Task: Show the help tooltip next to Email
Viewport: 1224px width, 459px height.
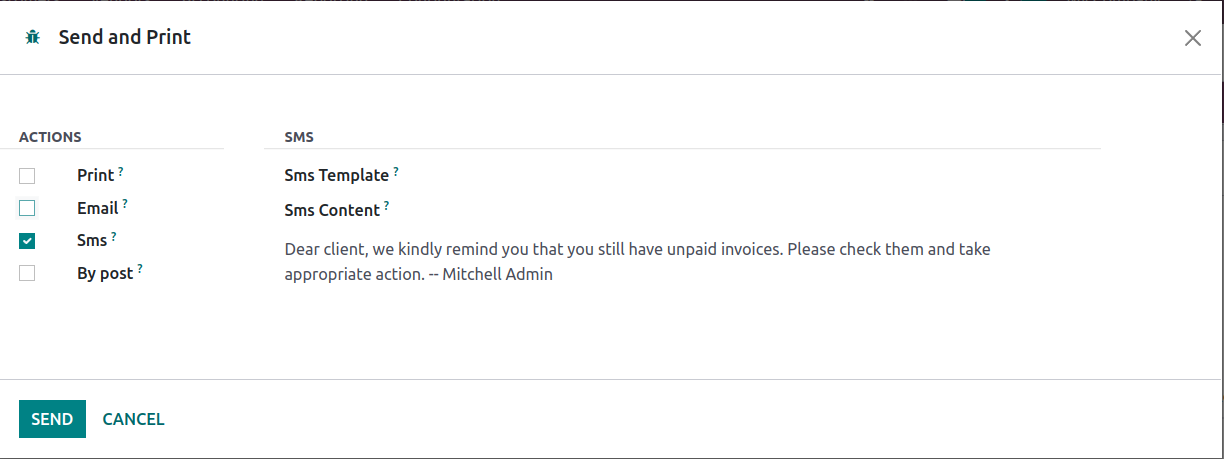Action: point(125,204)
